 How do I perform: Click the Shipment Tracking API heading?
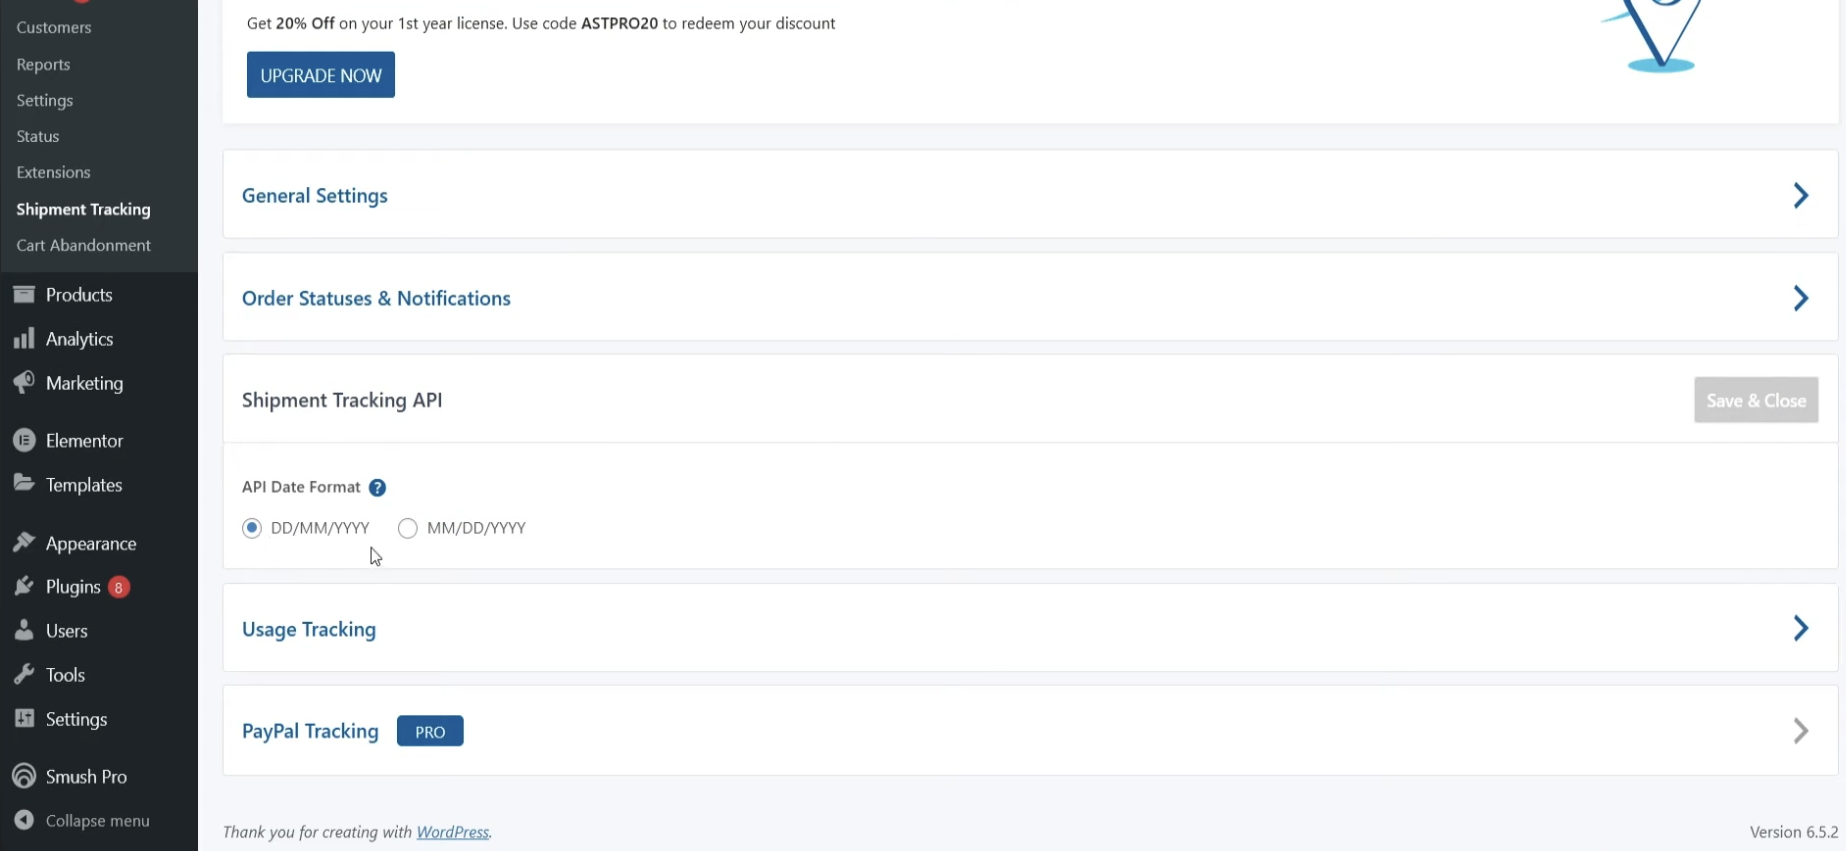[x=342, y=400]
